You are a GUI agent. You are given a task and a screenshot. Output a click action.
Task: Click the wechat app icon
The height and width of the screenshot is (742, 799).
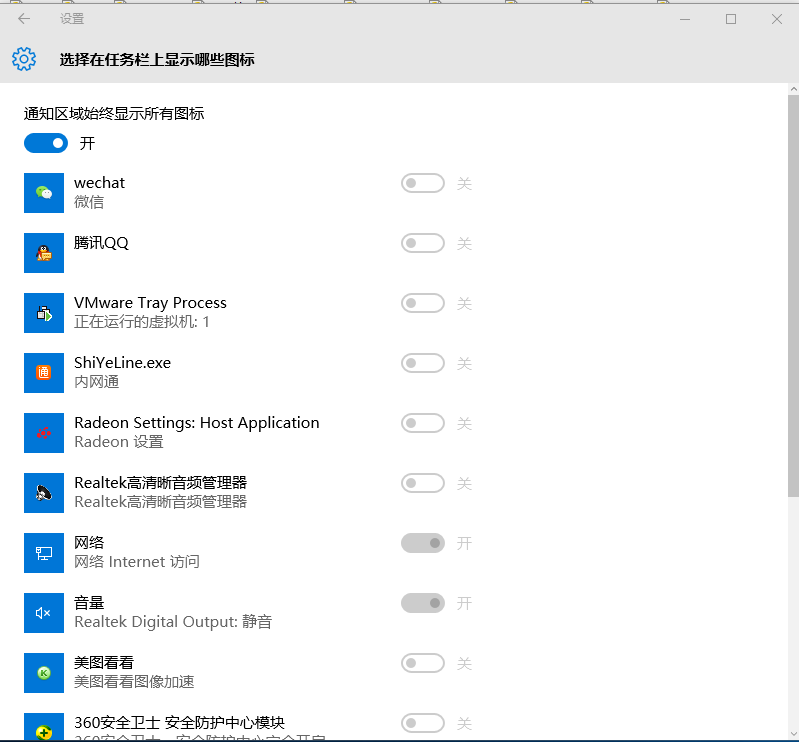[x=44, y=193]
